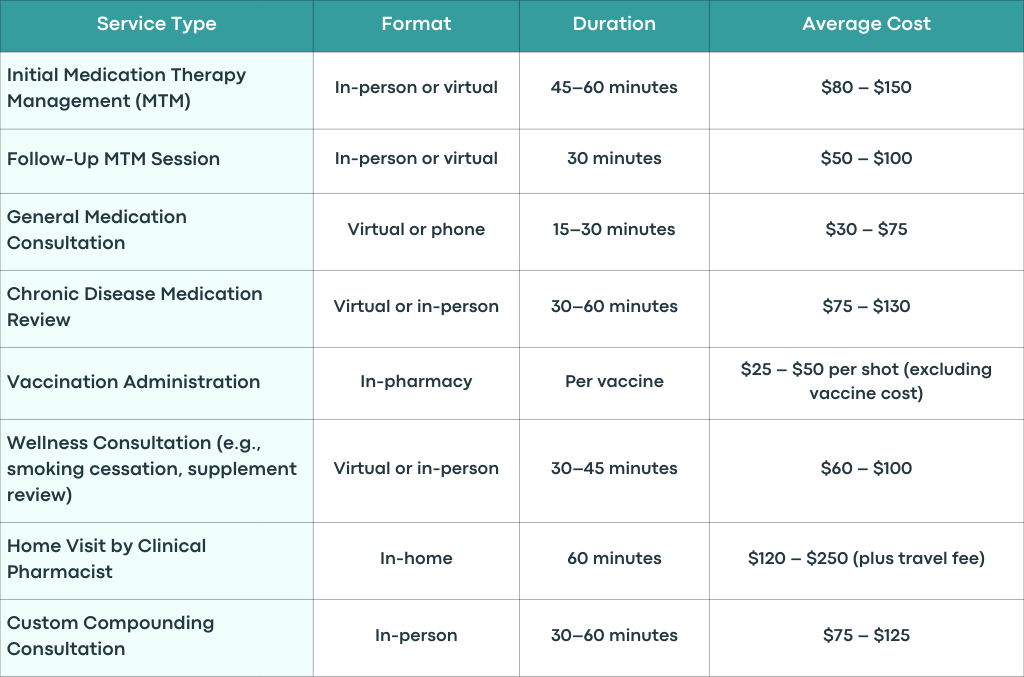Select the Vaccination Administration cell
The height and width of the screenshot is (677, 1024).
tap(157, 383)
